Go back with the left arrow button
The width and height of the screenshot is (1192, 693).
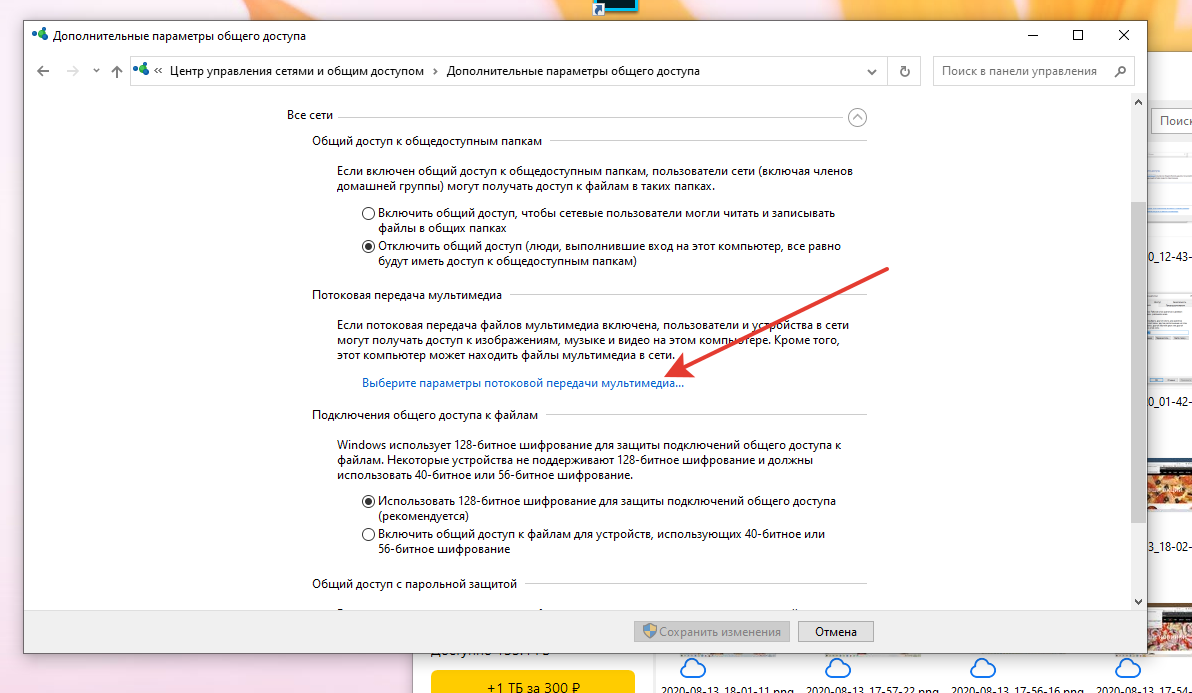(x=43, y=71)
